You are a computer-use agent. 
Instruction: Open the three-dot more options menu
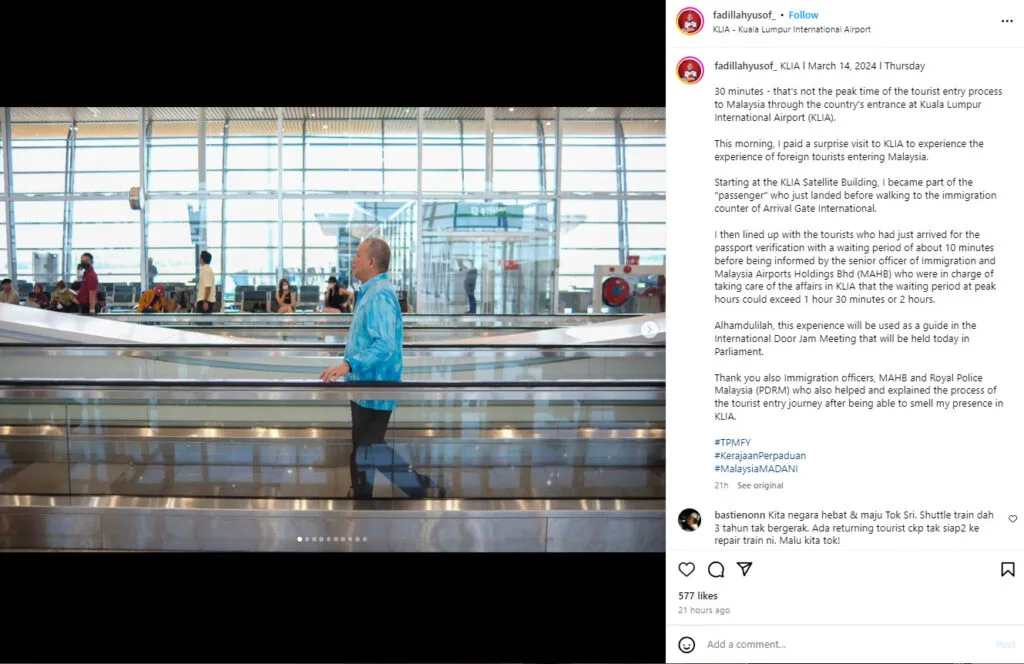1007,22
